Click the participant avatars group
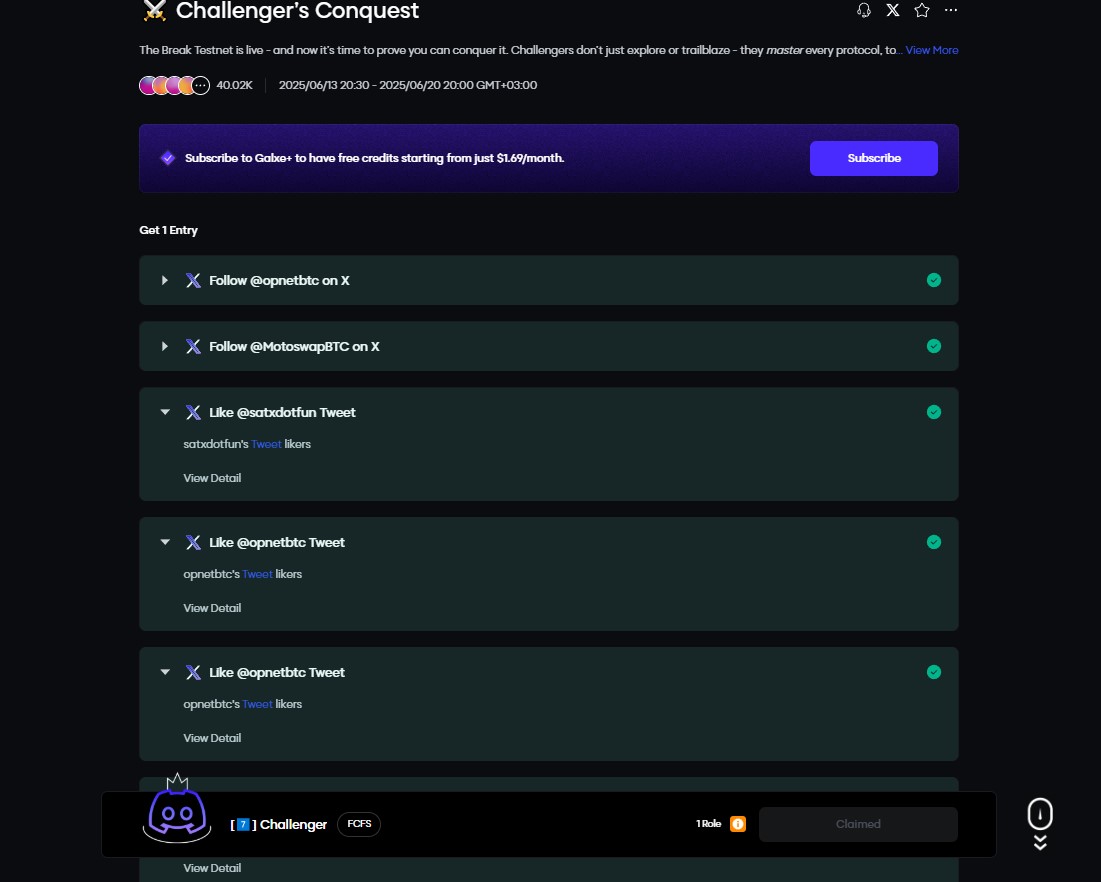 (173, 85)
